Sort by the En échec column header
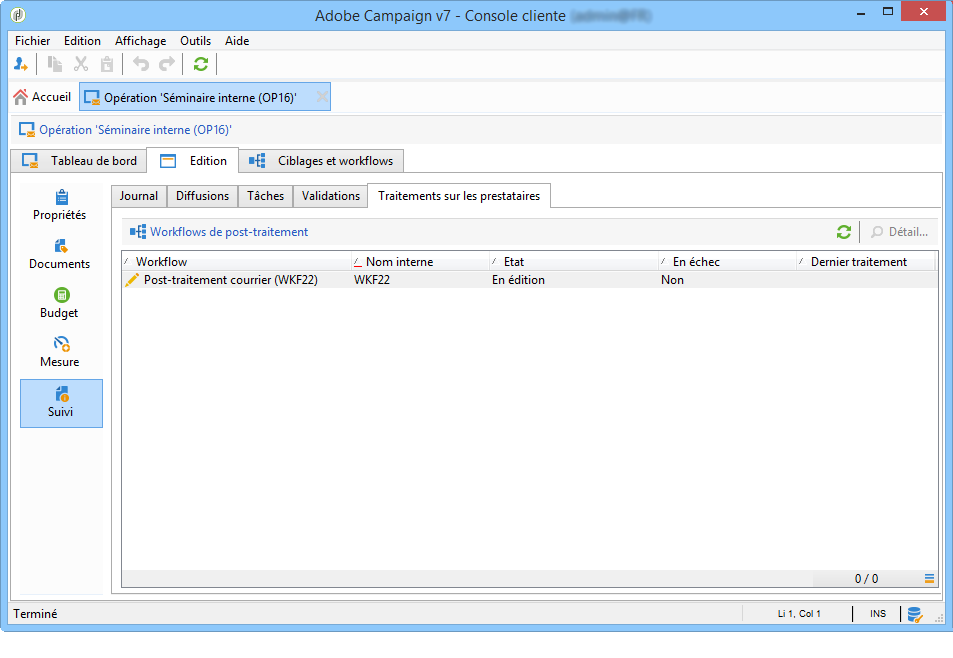The width and height of the screenshot is (953, 658). tap(728, 262)
